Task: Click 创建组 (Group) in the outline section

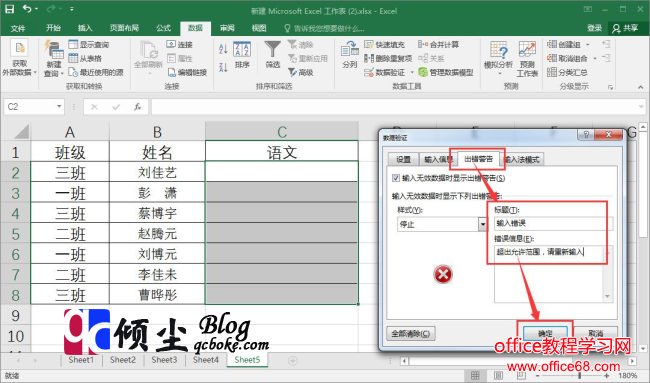Action: click(564, 44)
